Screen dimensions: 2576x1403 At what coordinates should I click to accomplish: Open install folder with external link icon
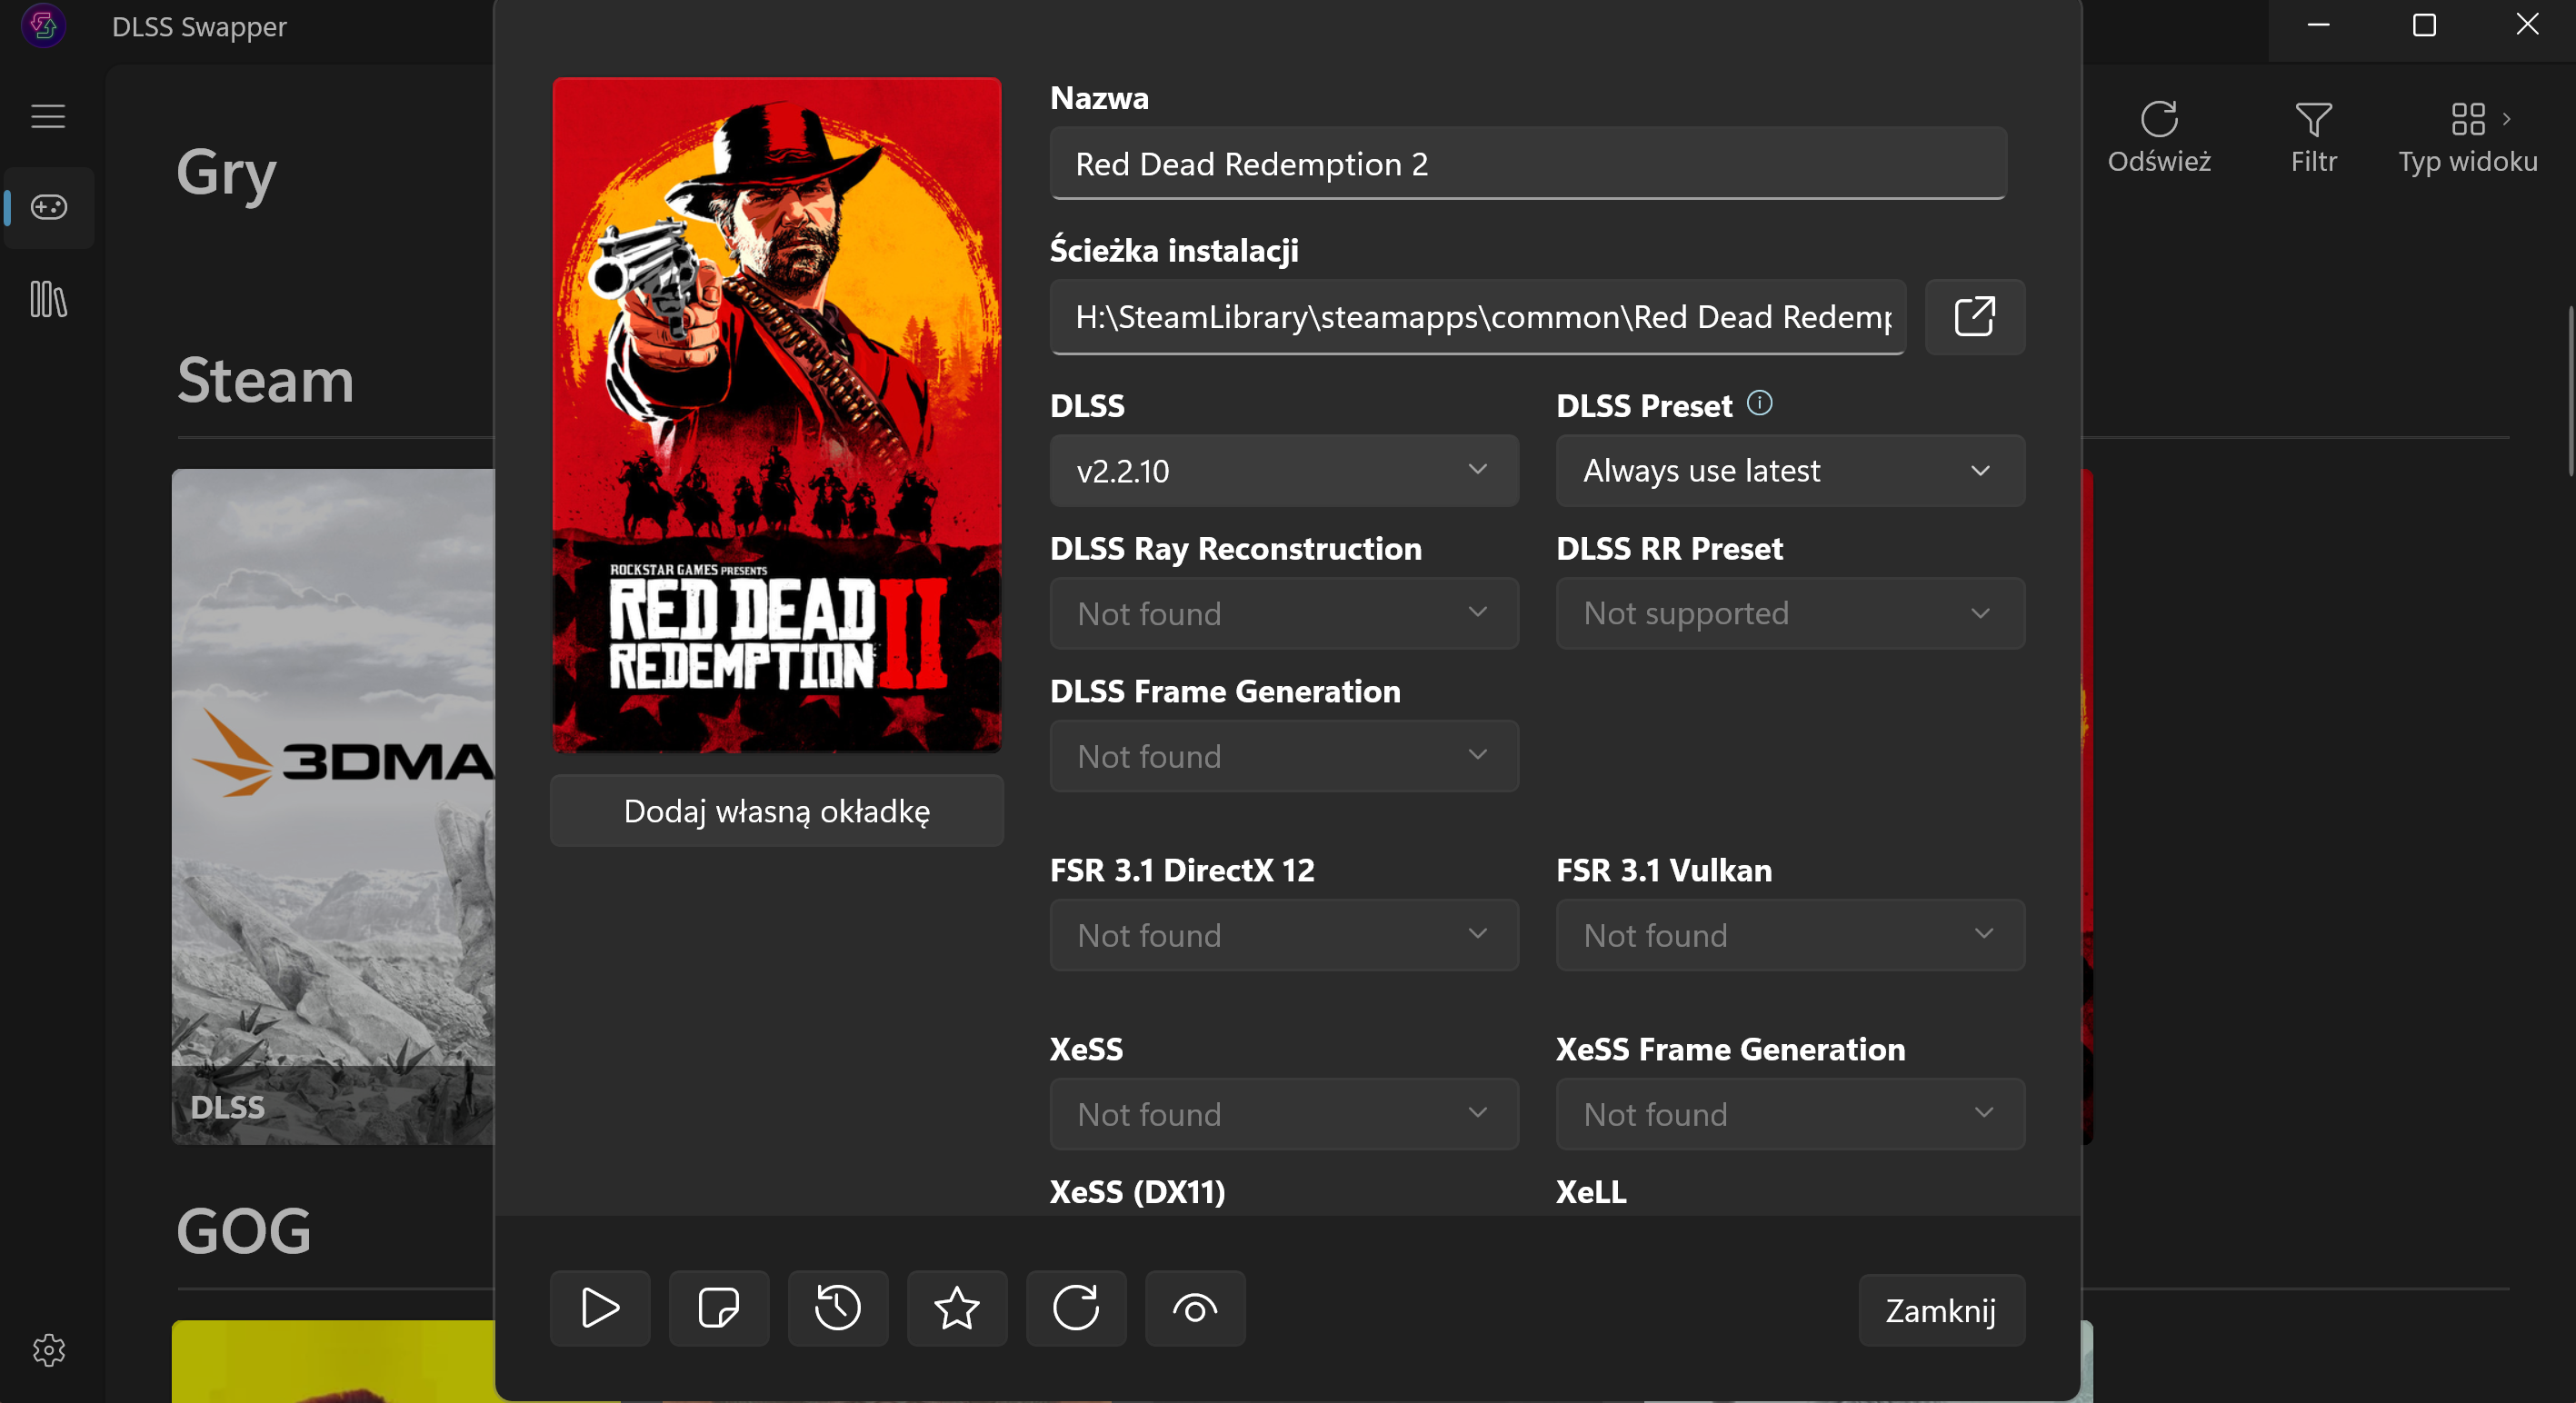click(x=1974, y=317)
